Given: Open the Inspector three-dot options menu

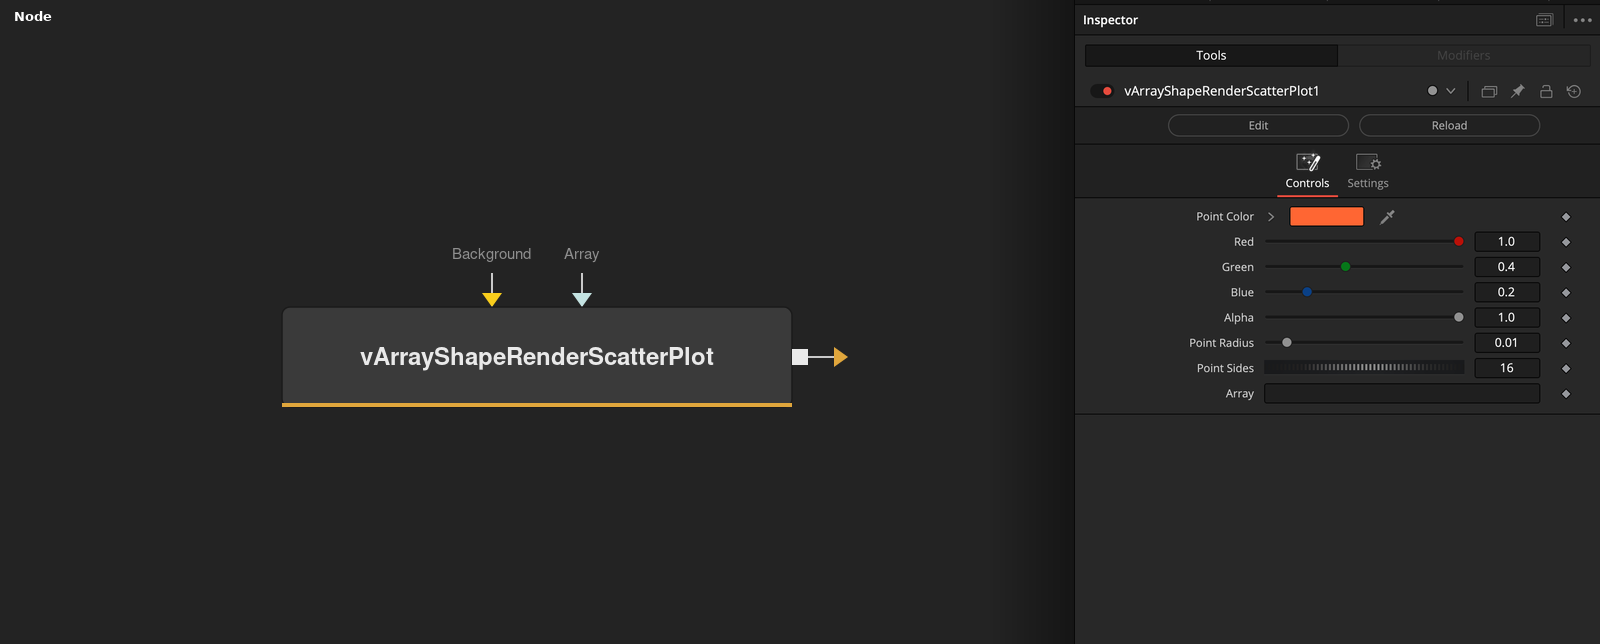Looking at the screenshot, I should (1582, 20).
